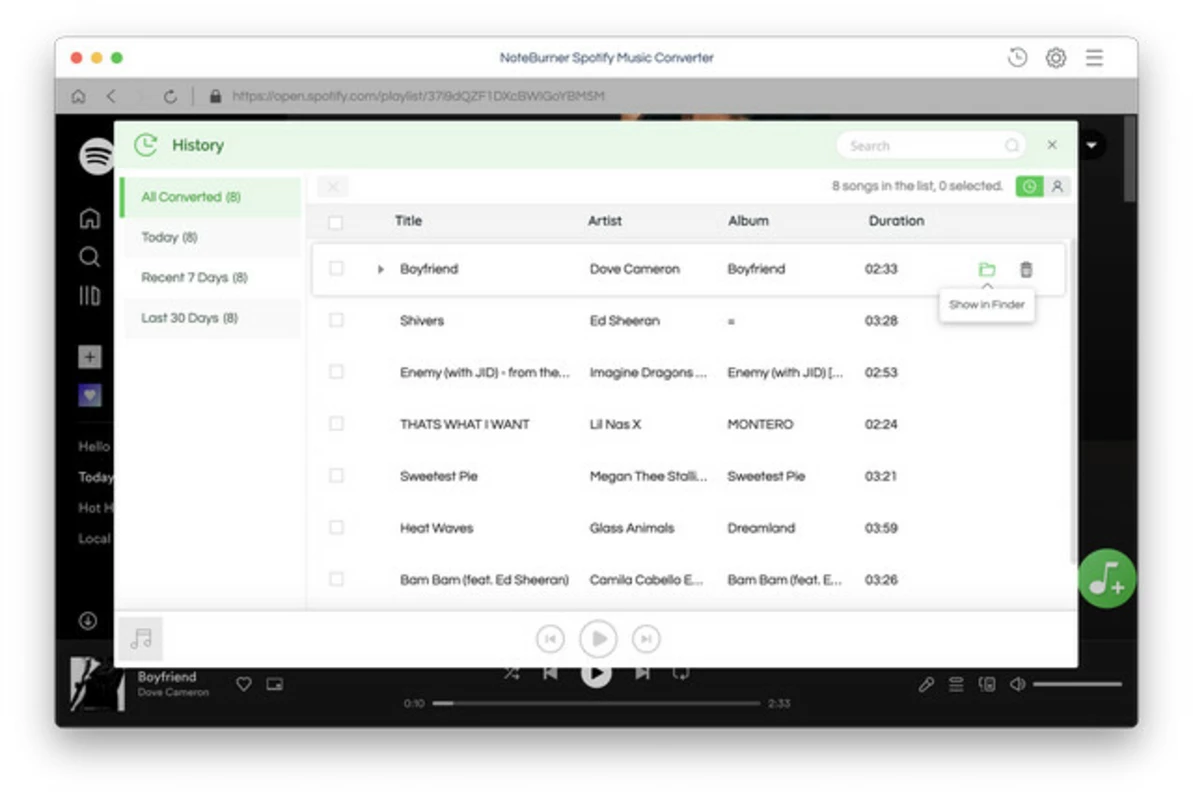Click the Spotify logo

coord(97,156)
